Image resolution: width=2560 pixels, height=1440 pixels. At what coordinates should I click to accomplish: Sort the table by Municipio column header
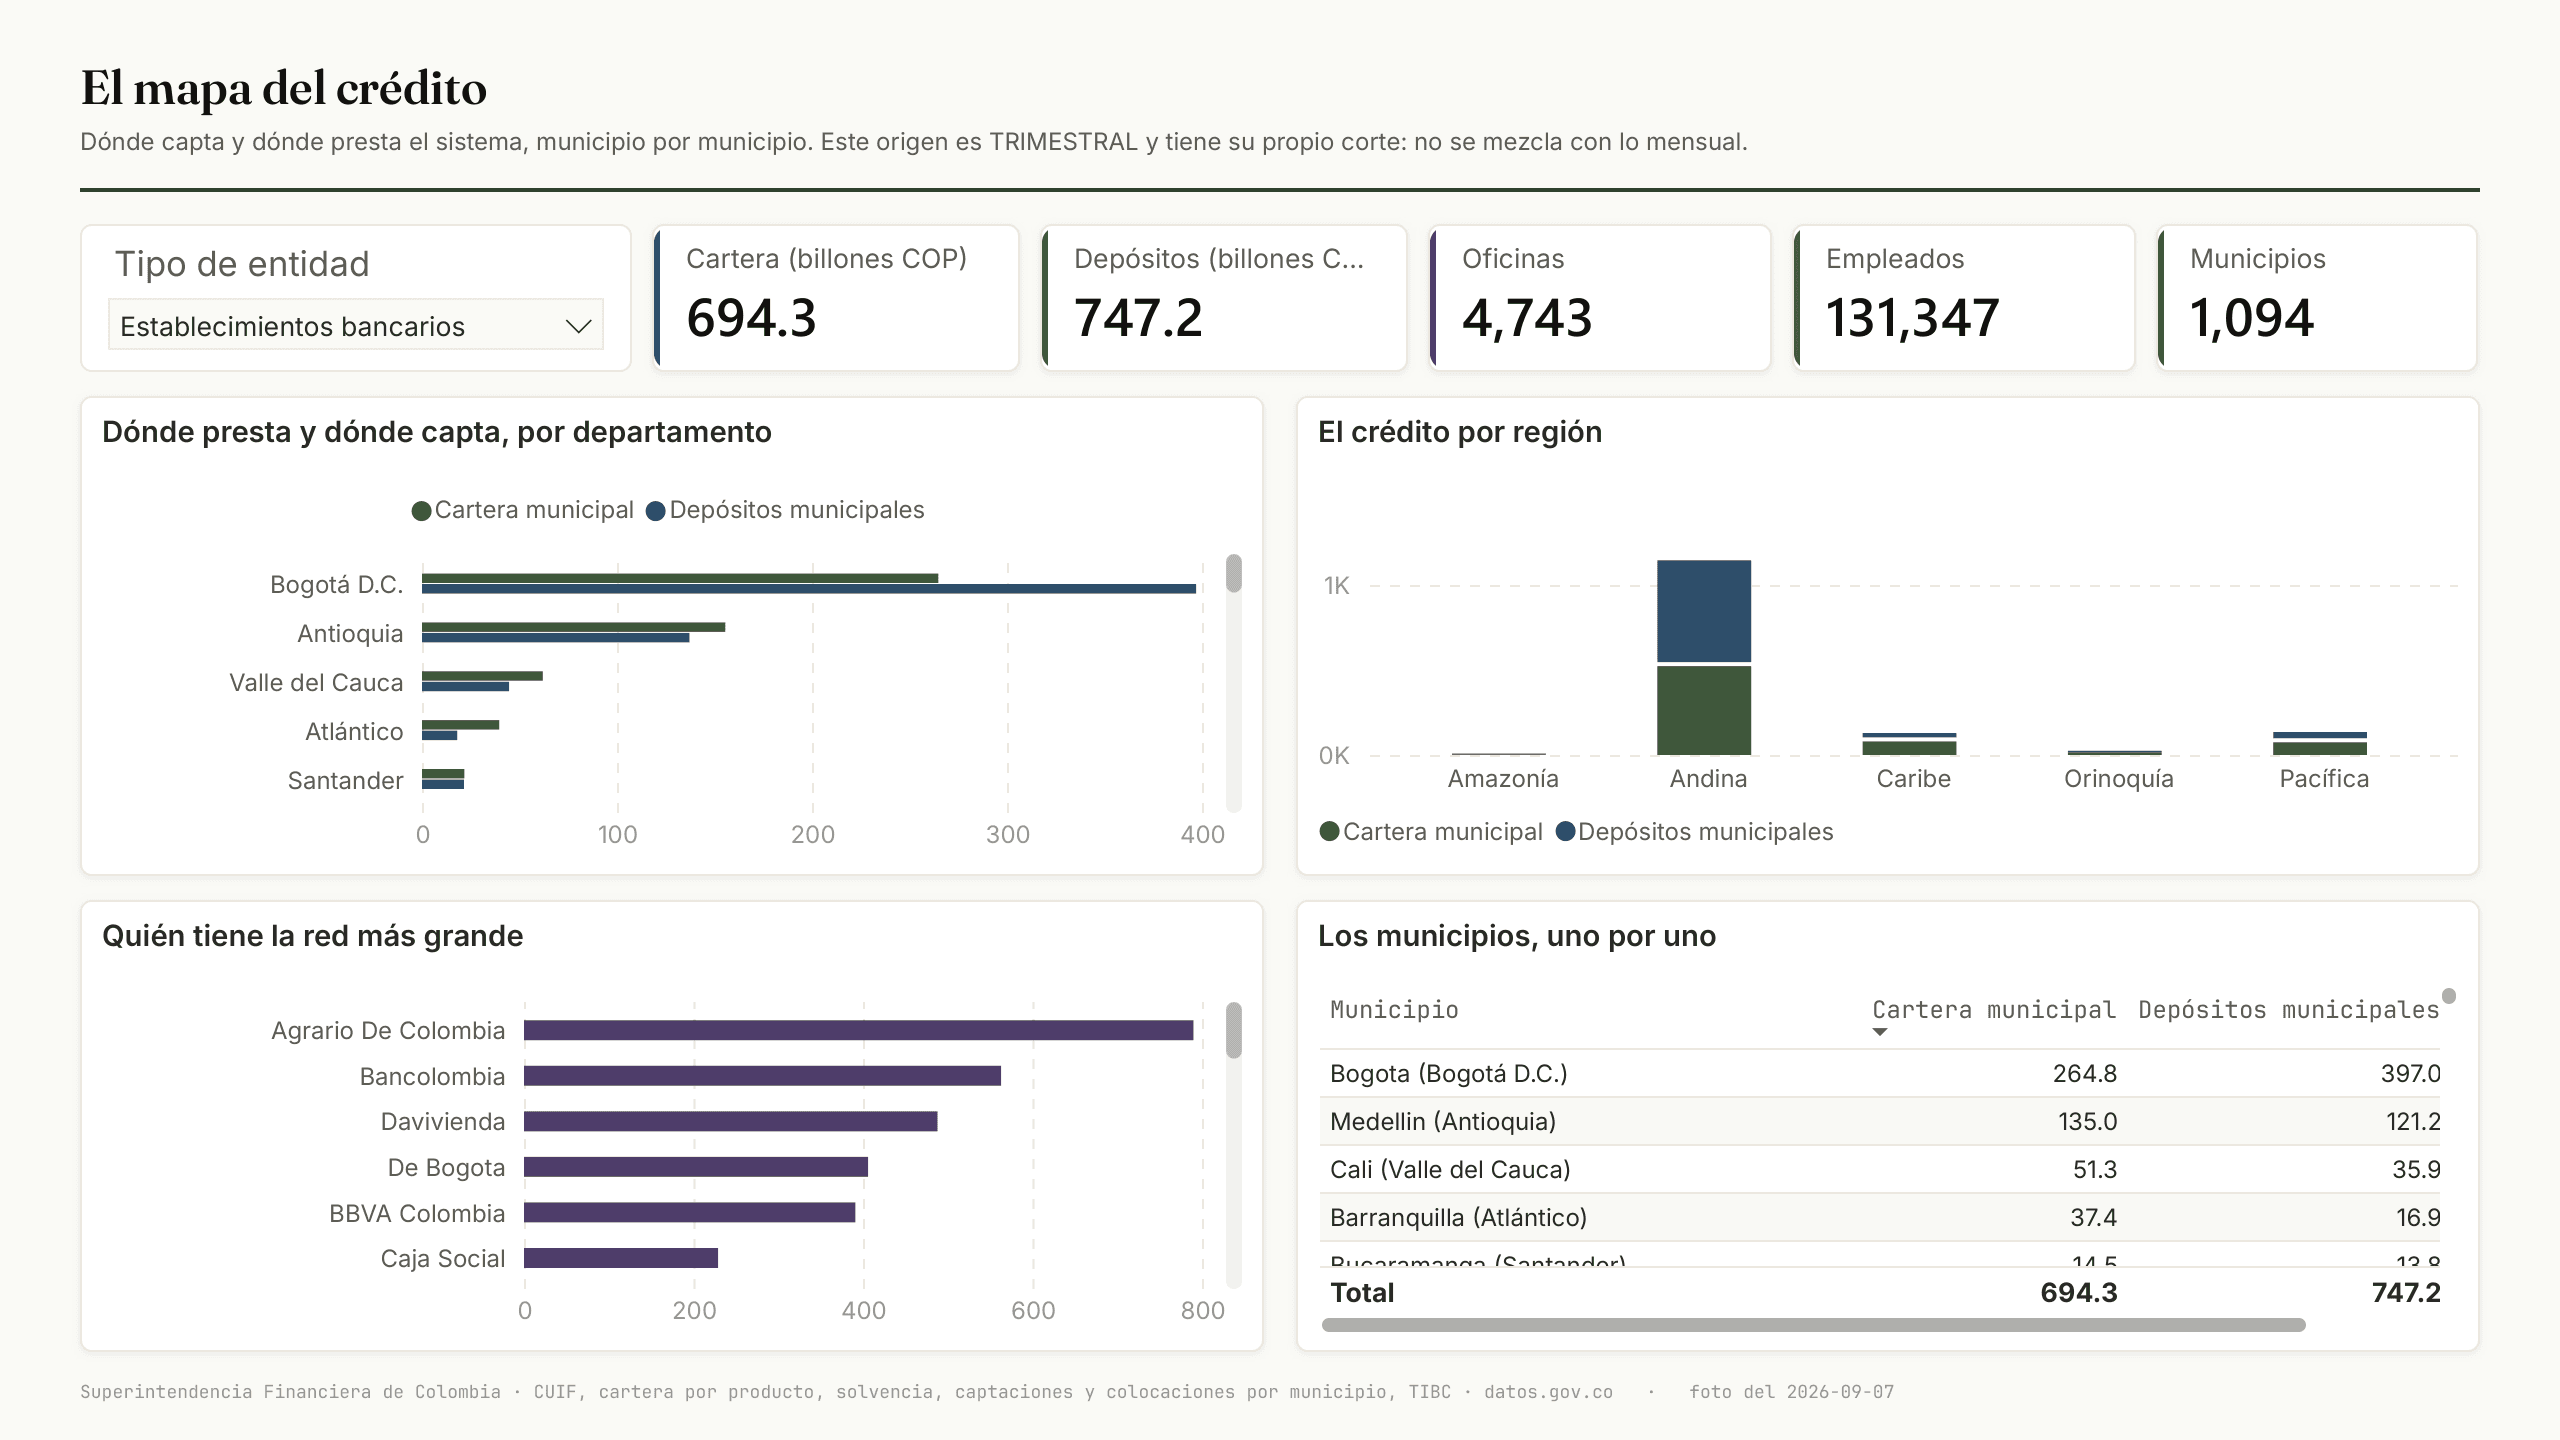point(1394,1010)
